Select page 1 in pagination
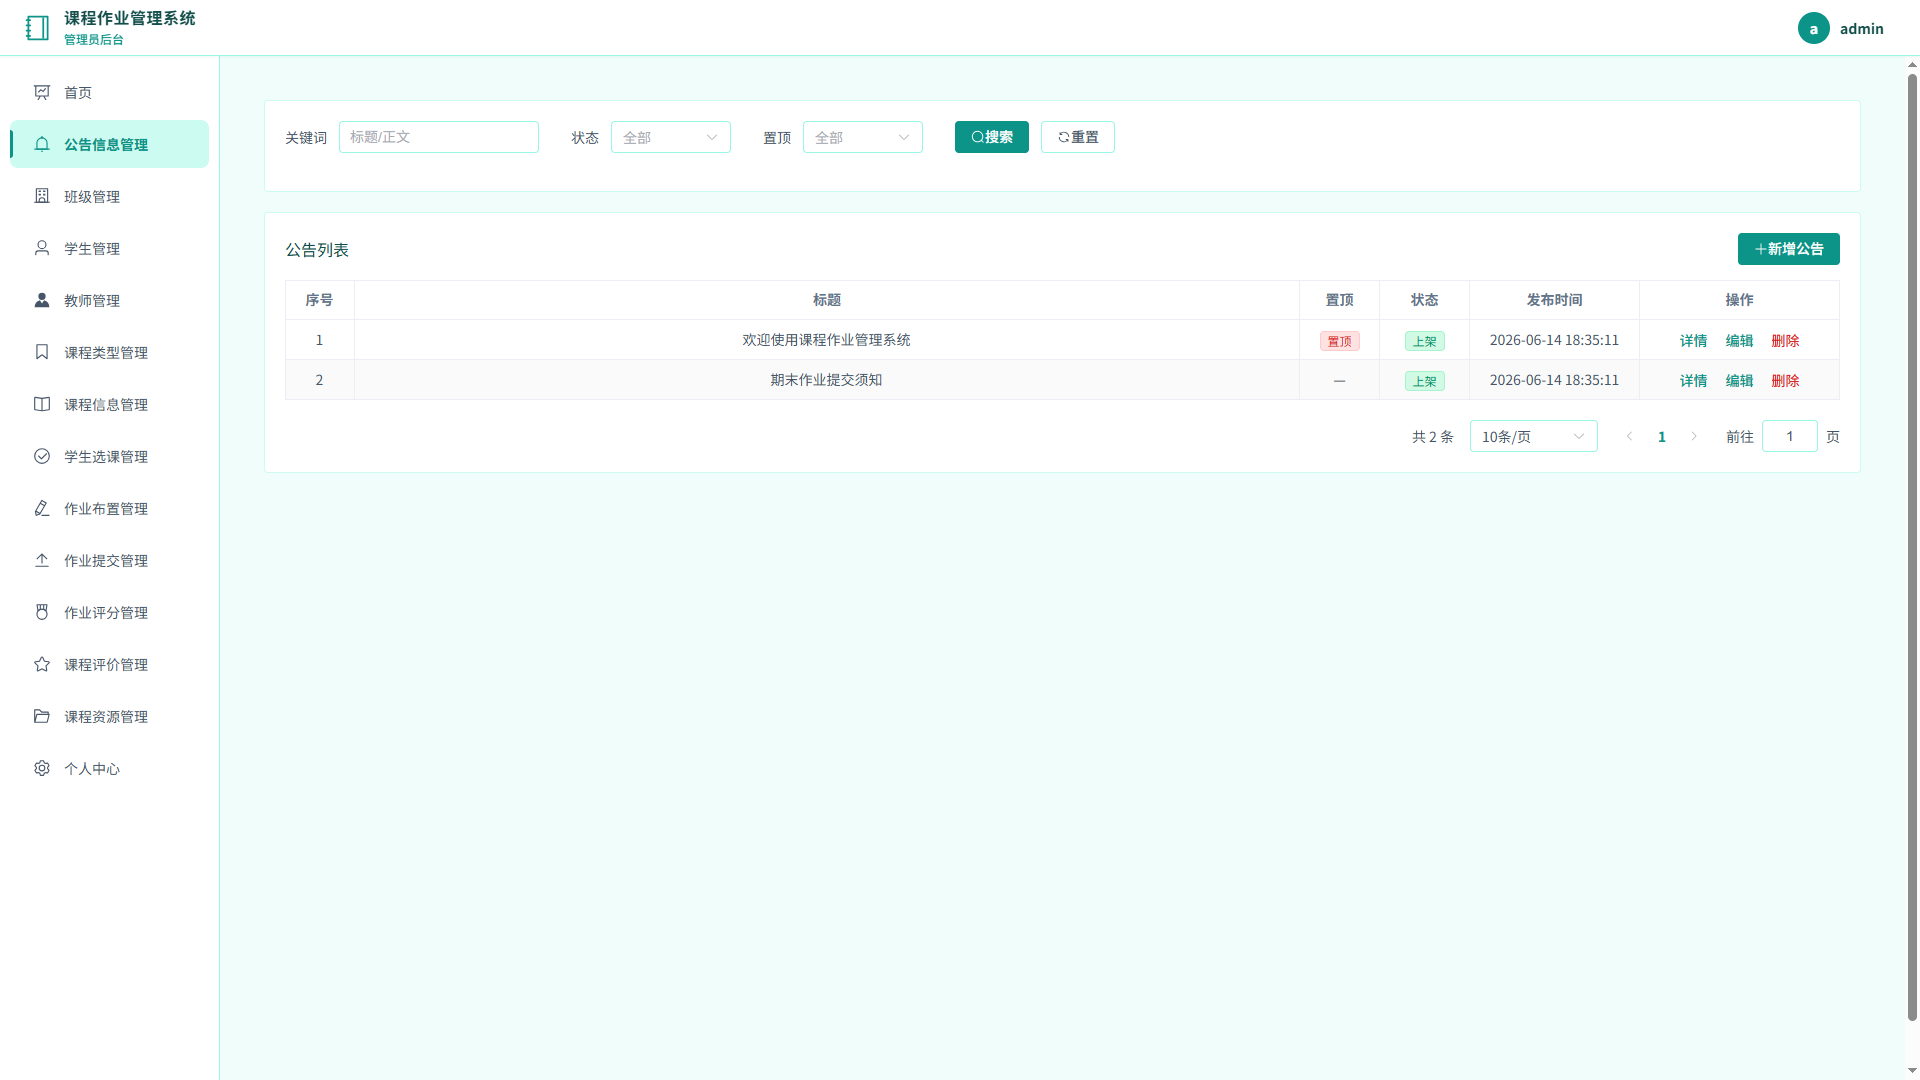This screenshot has width=1920, height=1080. pos(1662,436)
